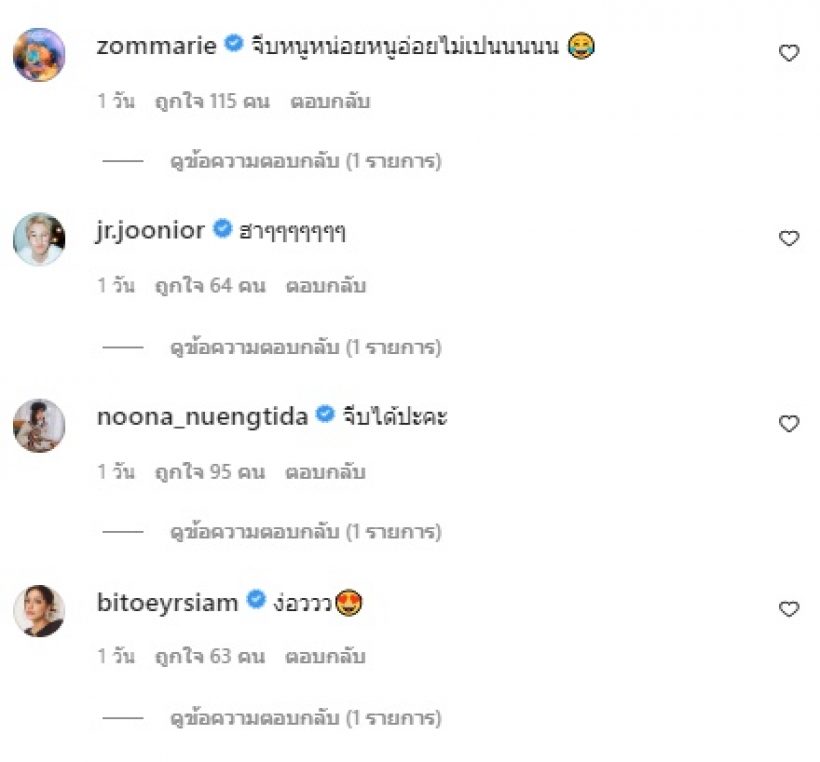Like zommarie's comment with the heart
Viewport: 820px width, 762px height.
pyautogui.click(x=789, y=54)
